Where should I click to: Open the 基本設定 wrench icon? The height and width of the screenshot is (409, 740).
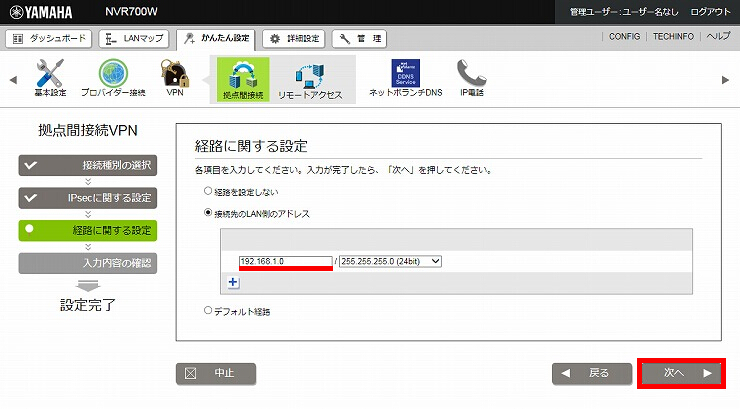click(x=50, y=78)
